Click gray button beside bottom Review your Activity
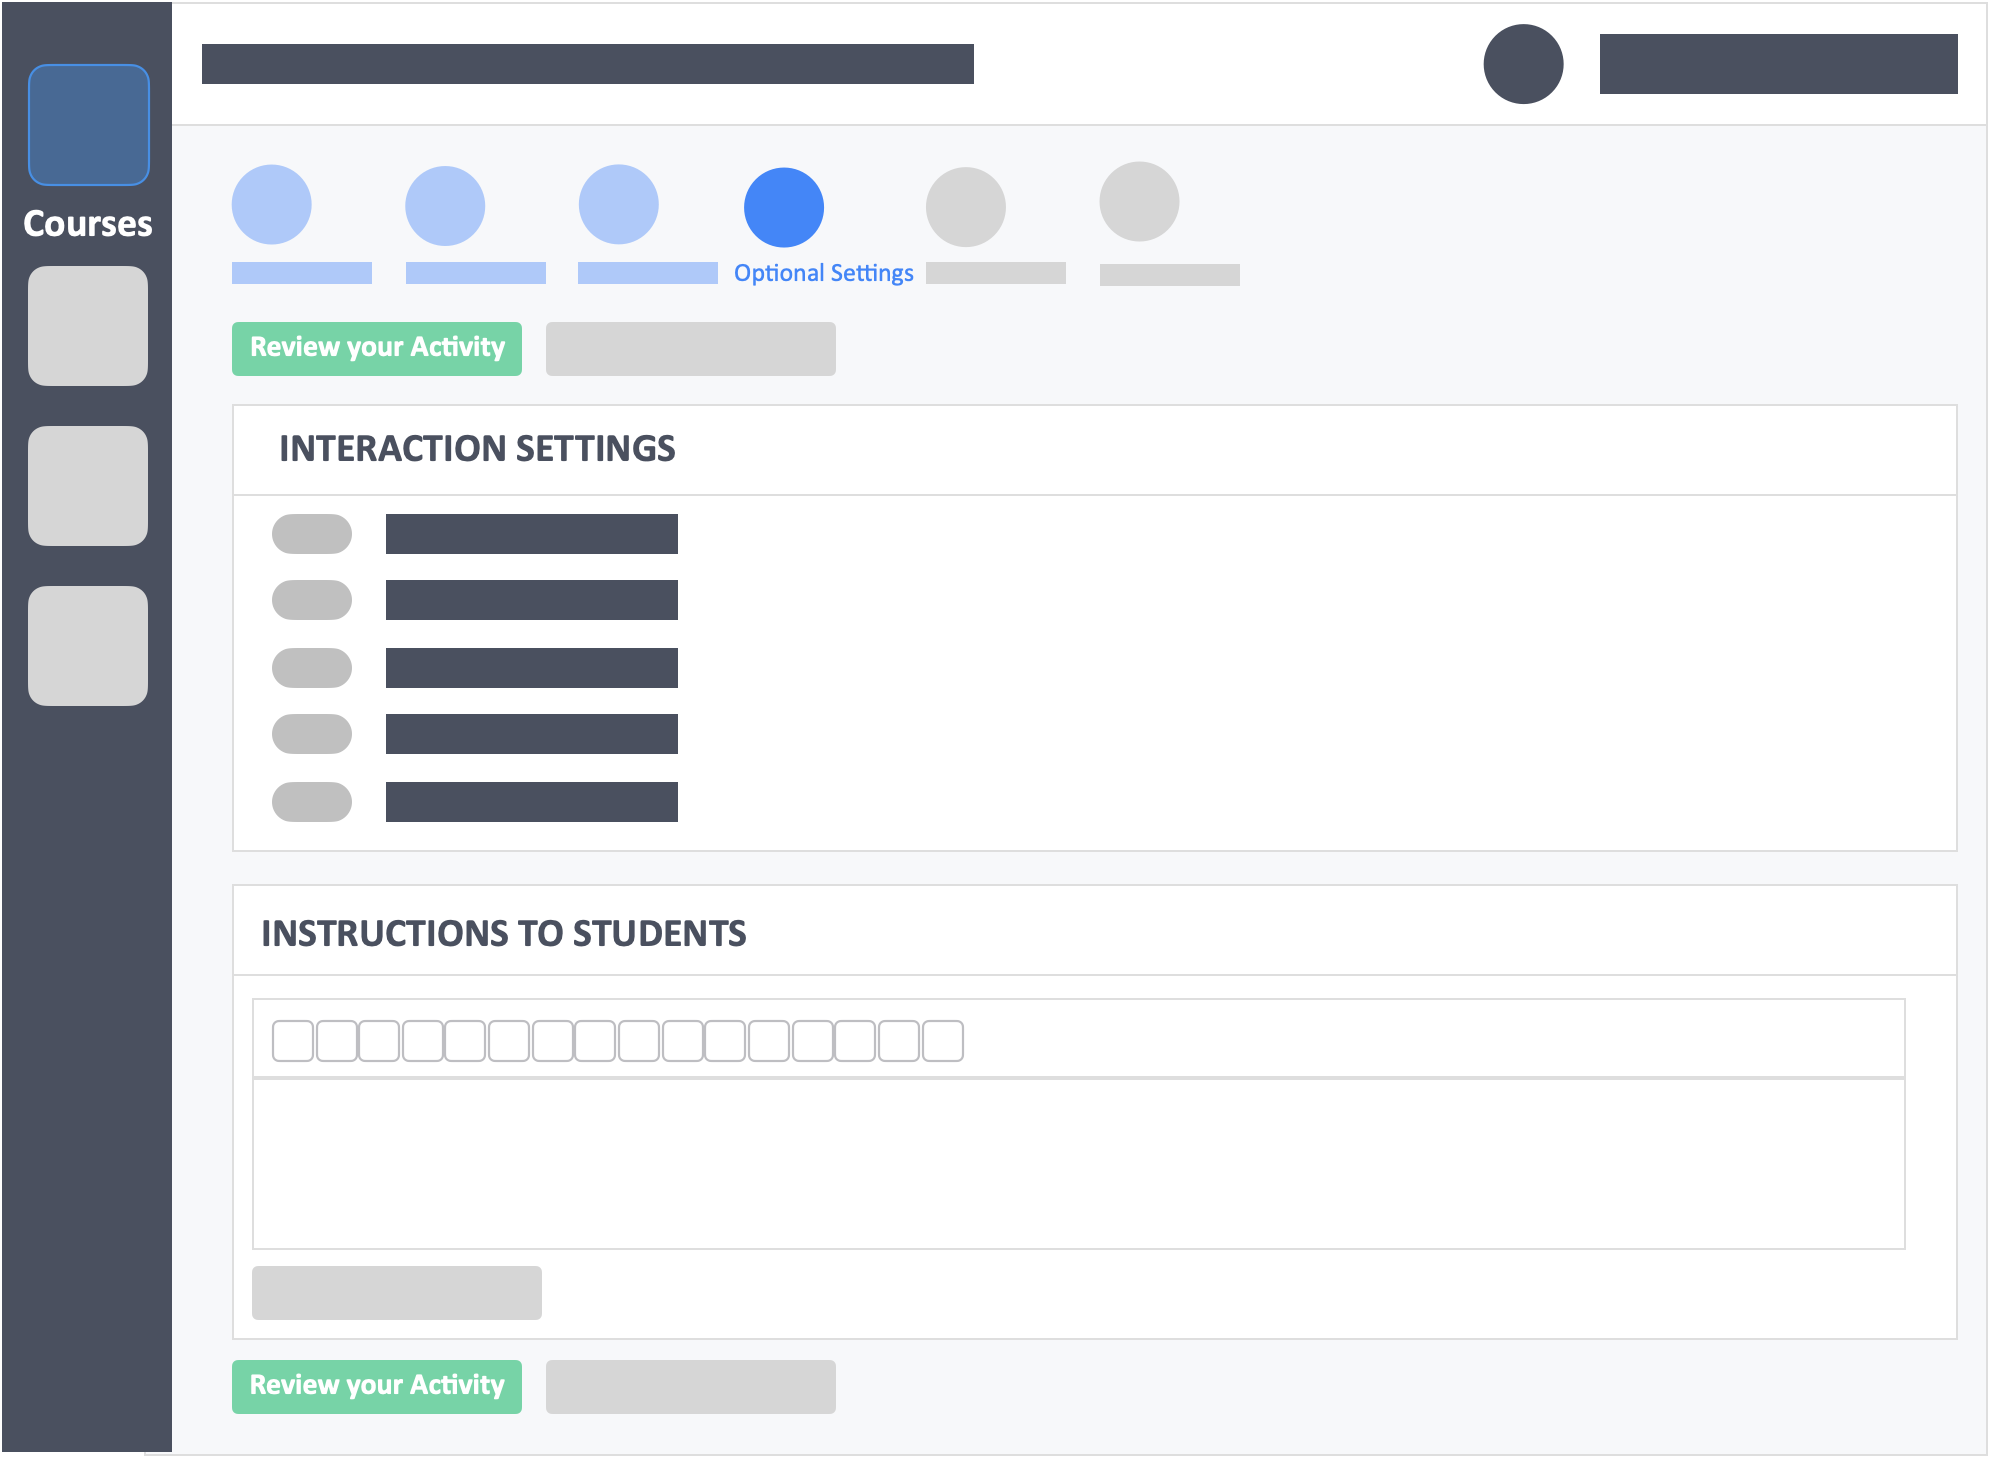Screen dimensions: 1990x1458 691,1387
